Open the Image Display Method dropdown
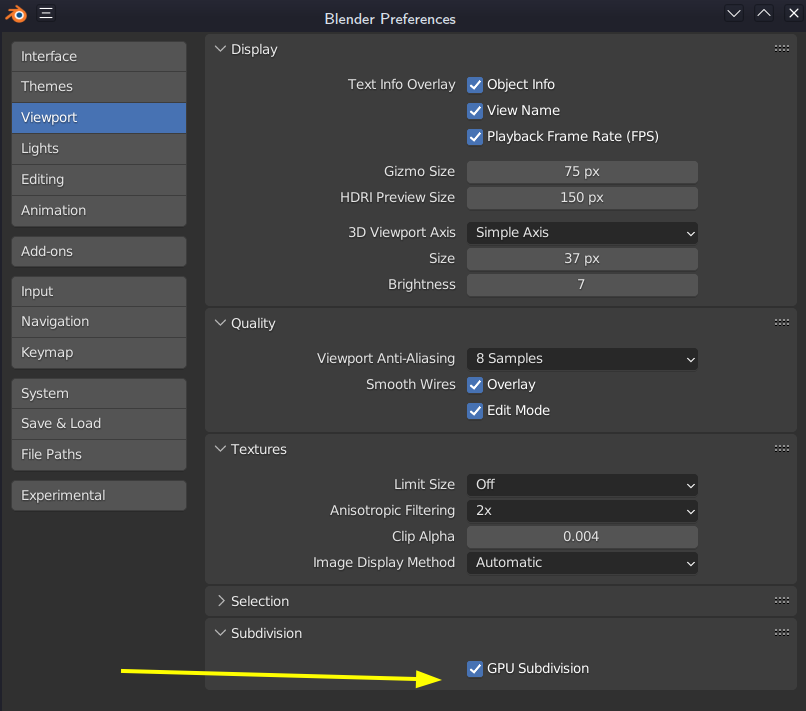Image resolution: width=806 pixels, height=711 pixels. coord(582,563)
